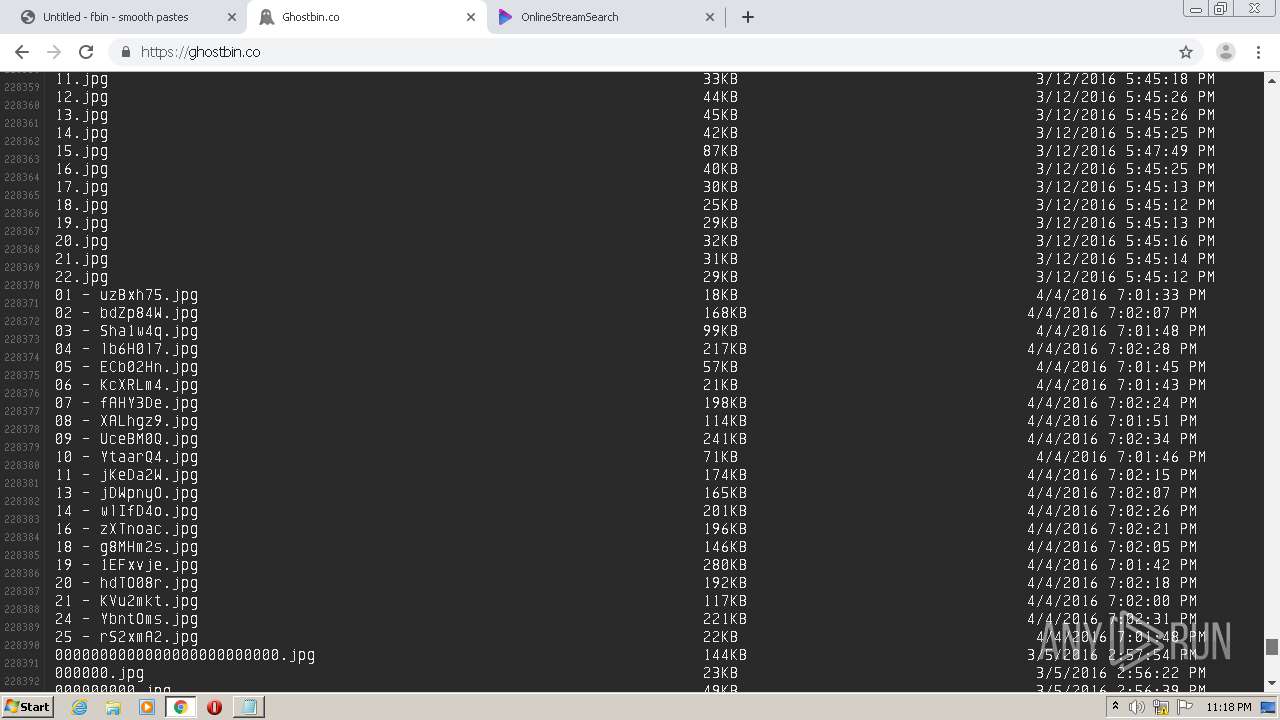Open a new browser tab

(x=748, y=17)
